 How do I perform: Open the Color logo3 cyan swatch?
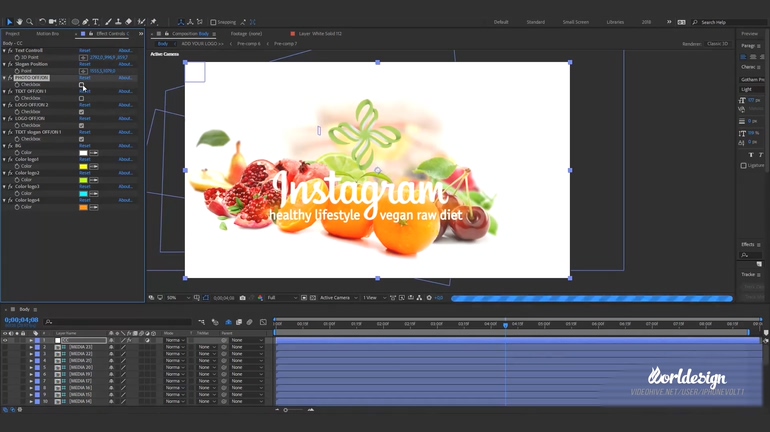coord(83,194)
